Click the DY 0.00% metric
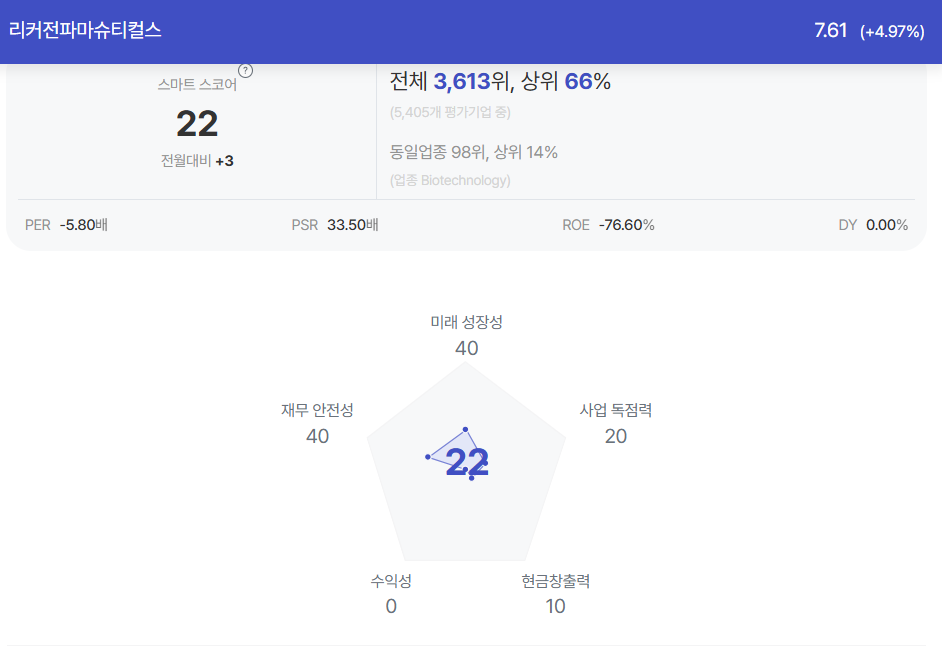The width and height of the screenshot is (942, 667). coord(873,225)
